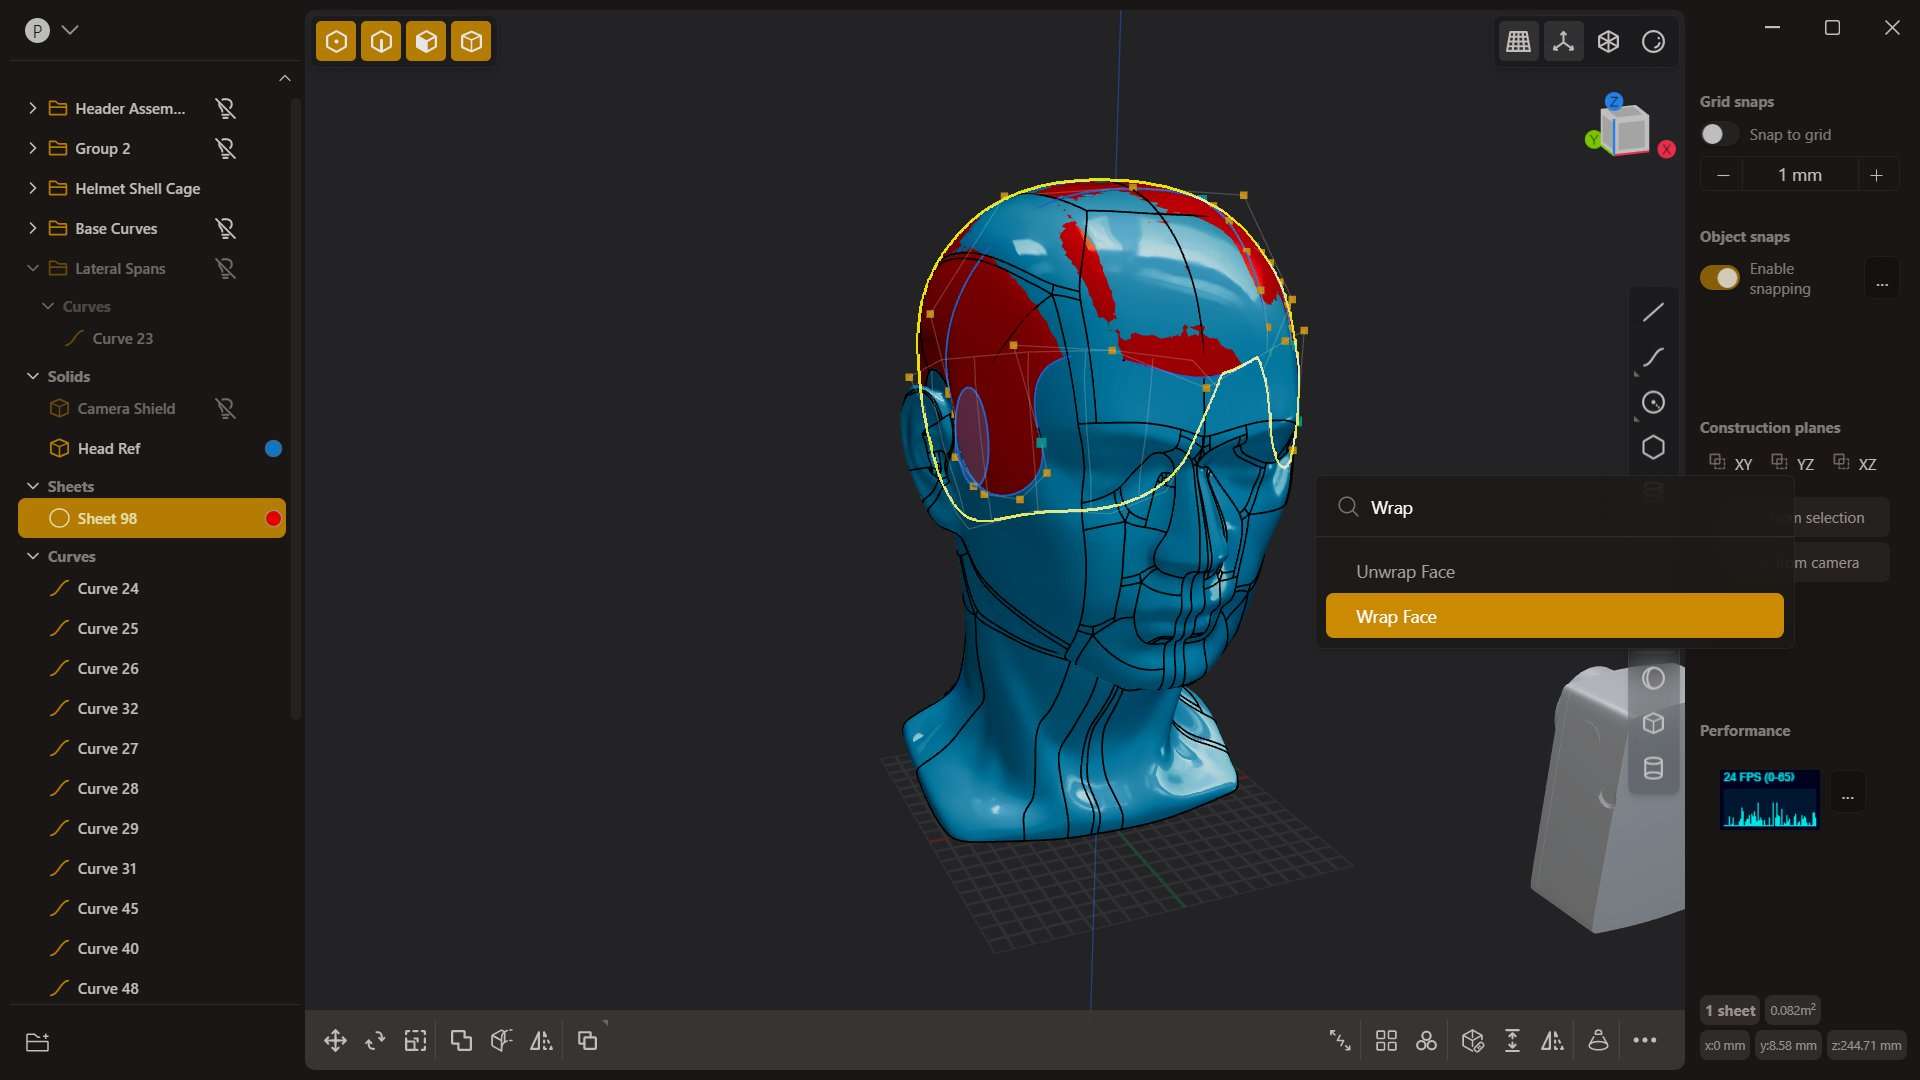Select the Sphere tool icon in side toolbar
The height and width of the screenshot is (1080, 1920).
click(1653, 678)
